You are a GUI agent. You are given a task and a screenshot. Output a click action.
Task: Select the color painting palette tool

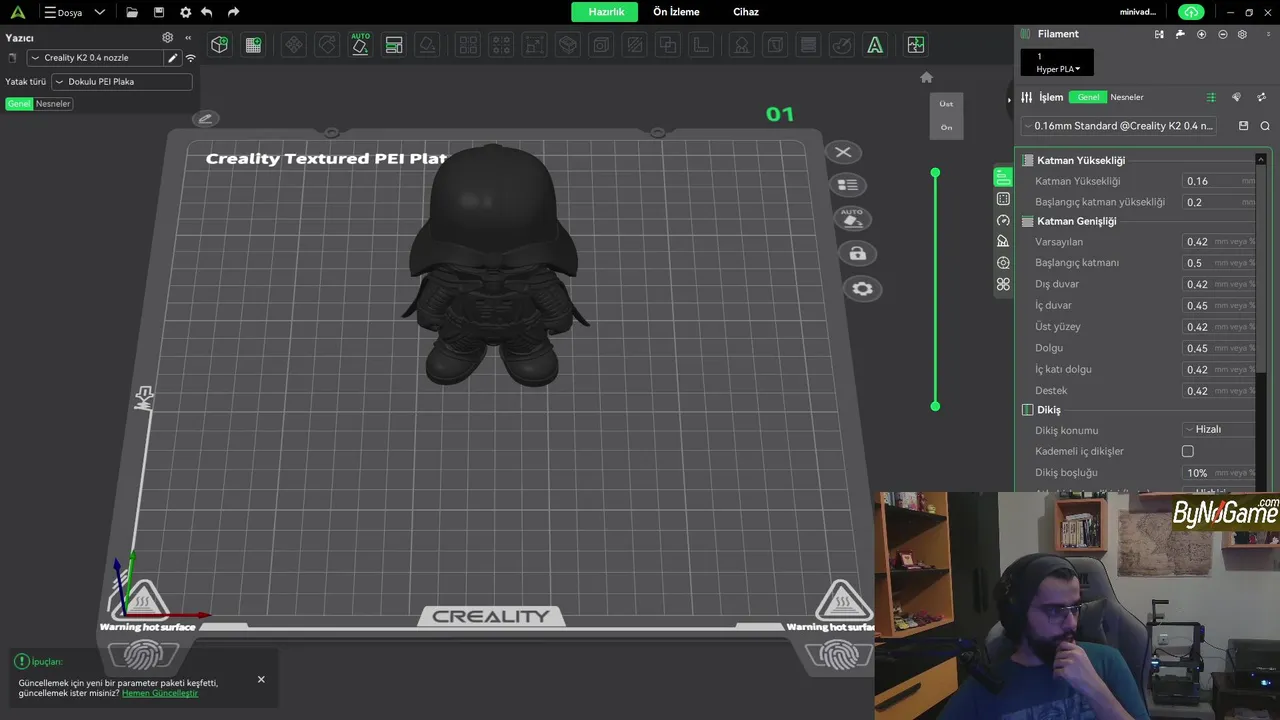coord(842,45)
